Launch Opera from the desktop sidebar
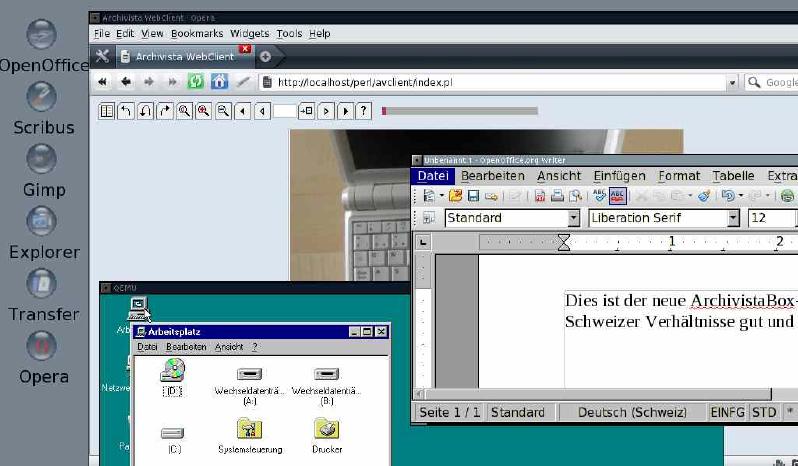 coord(42,346)
